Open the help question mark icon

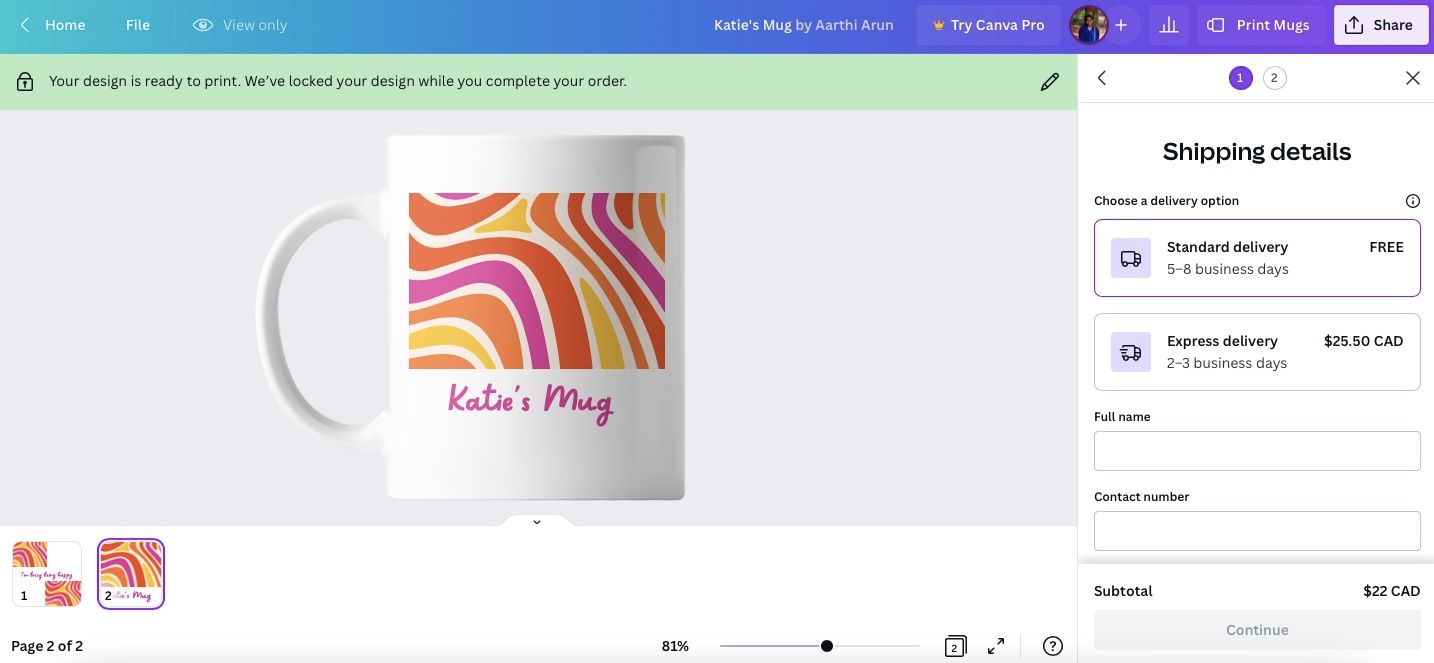tap(1052, 646)
